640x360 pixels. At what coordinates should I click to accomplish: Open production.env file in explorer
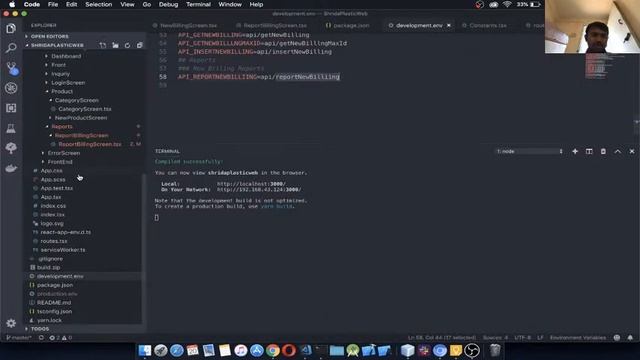click(57, 294)
